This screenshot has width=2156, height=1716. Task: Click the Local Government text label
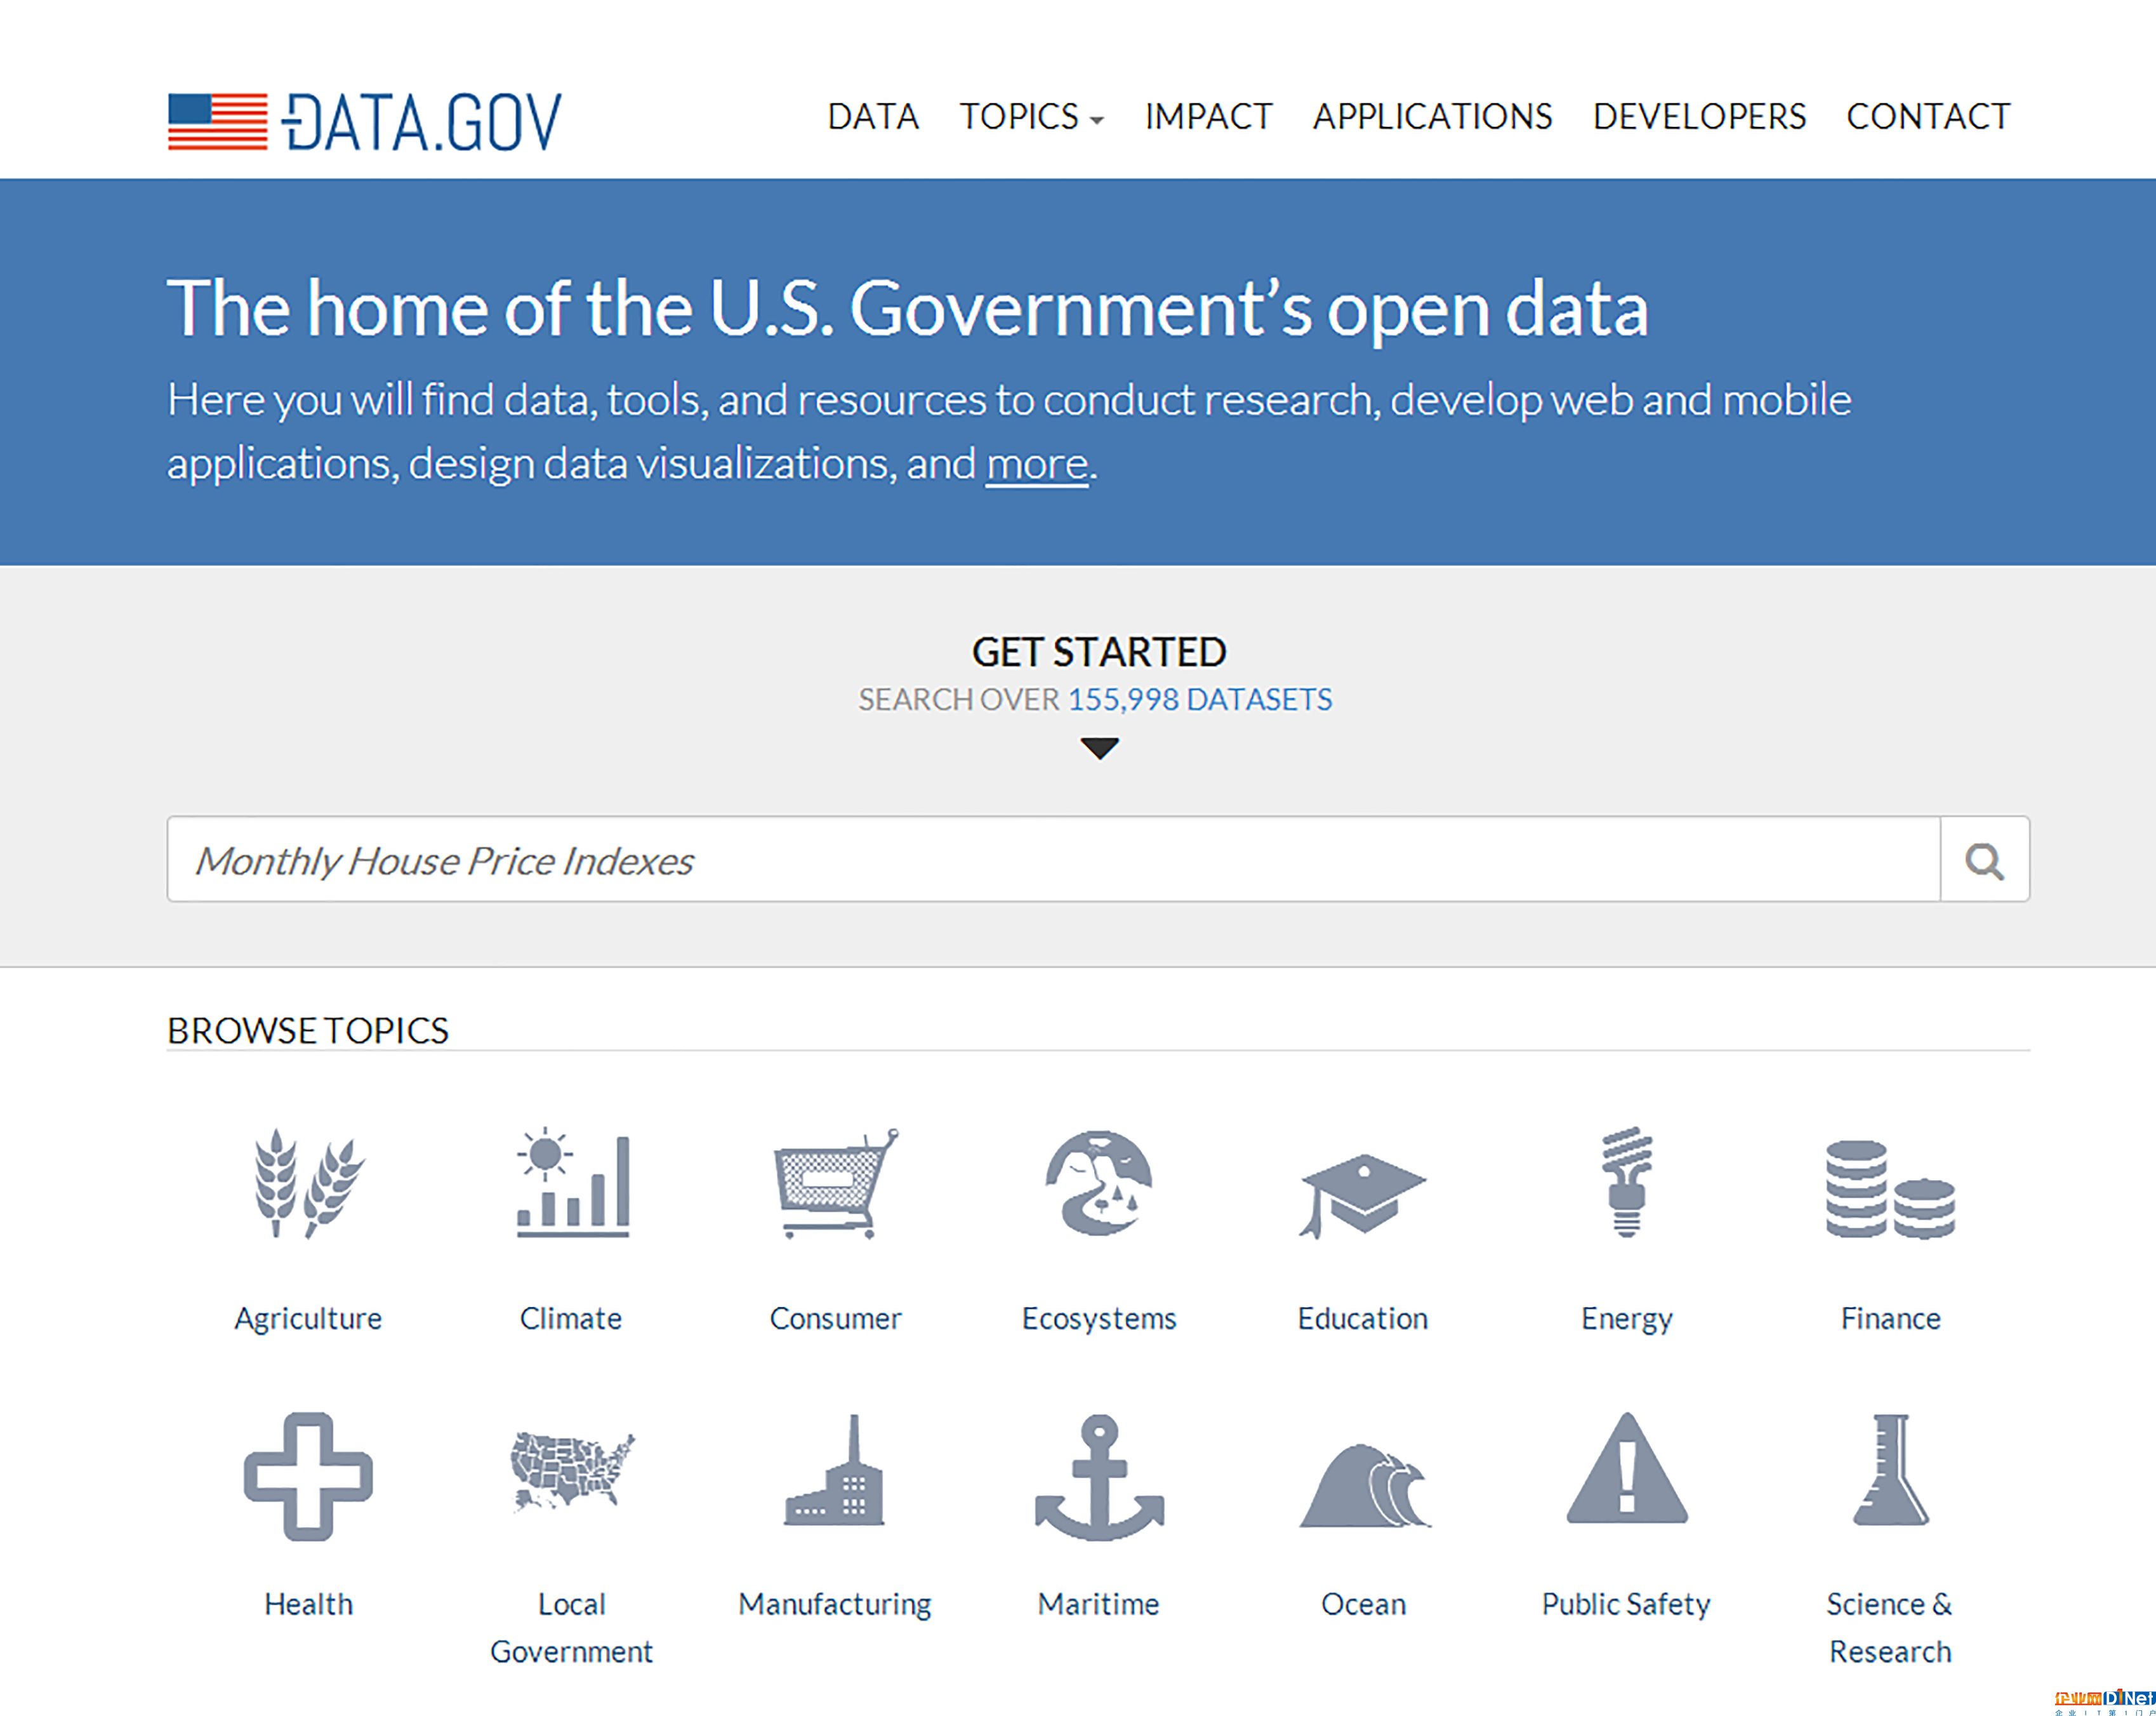coord(571,1628)
